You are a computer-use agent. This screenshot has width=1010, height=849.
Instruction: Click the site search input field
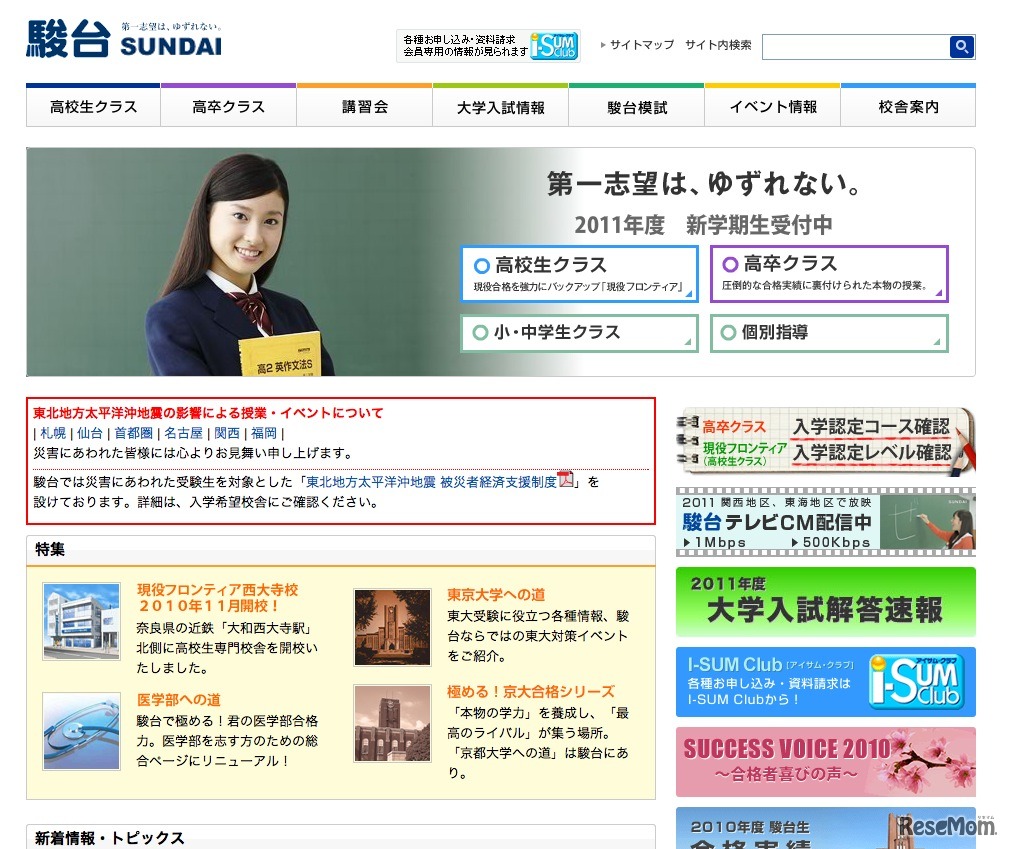[x=855, y=47]
